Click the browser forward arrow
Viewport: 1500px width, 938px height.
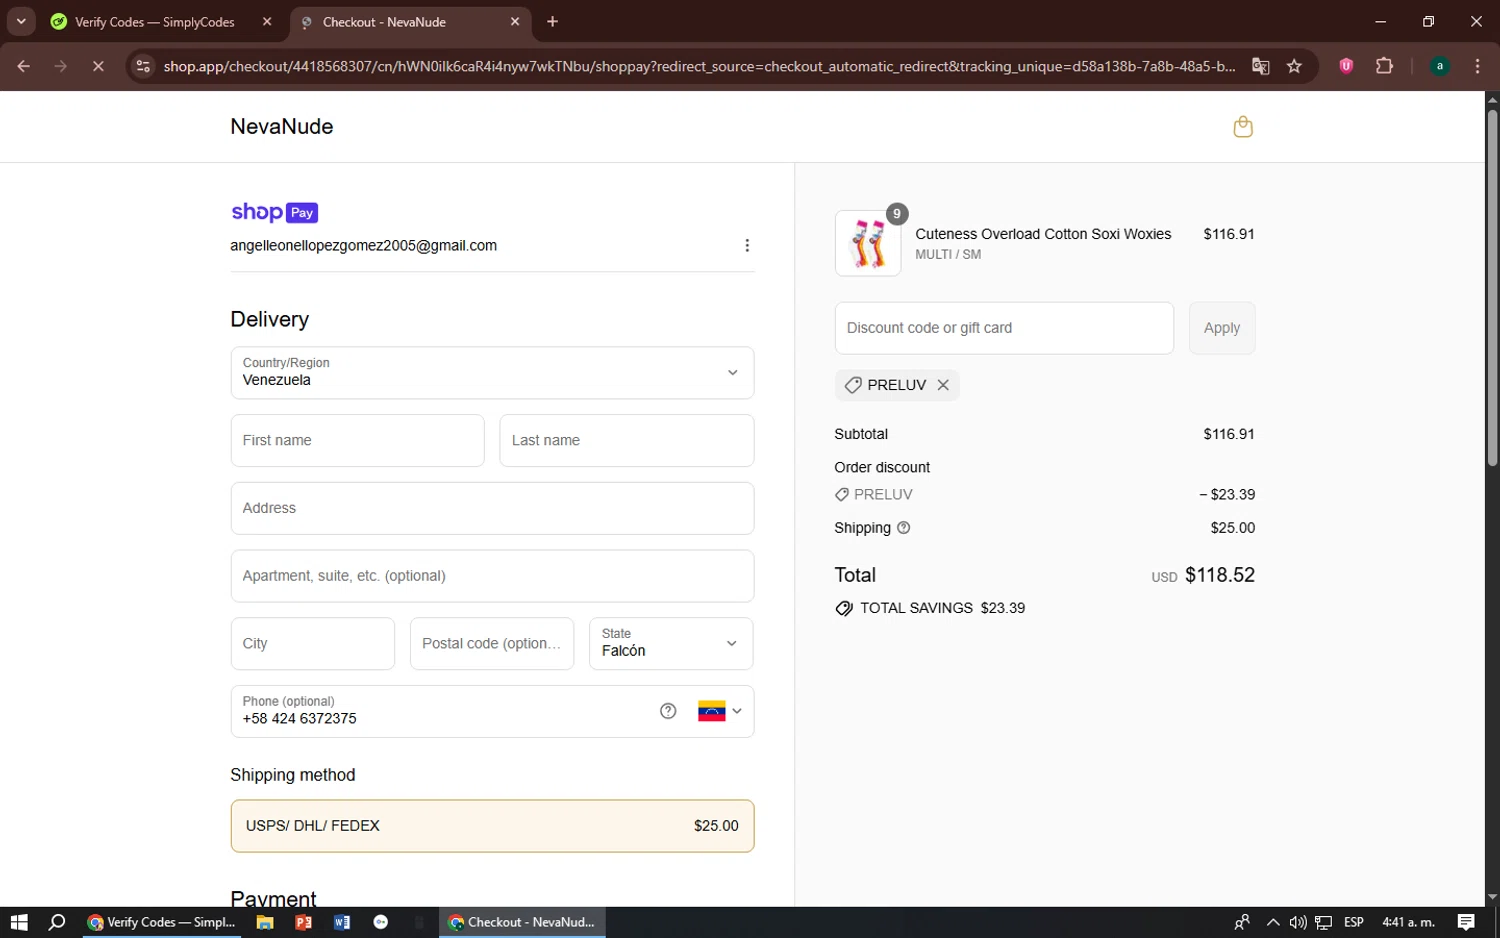click(61, 66)
